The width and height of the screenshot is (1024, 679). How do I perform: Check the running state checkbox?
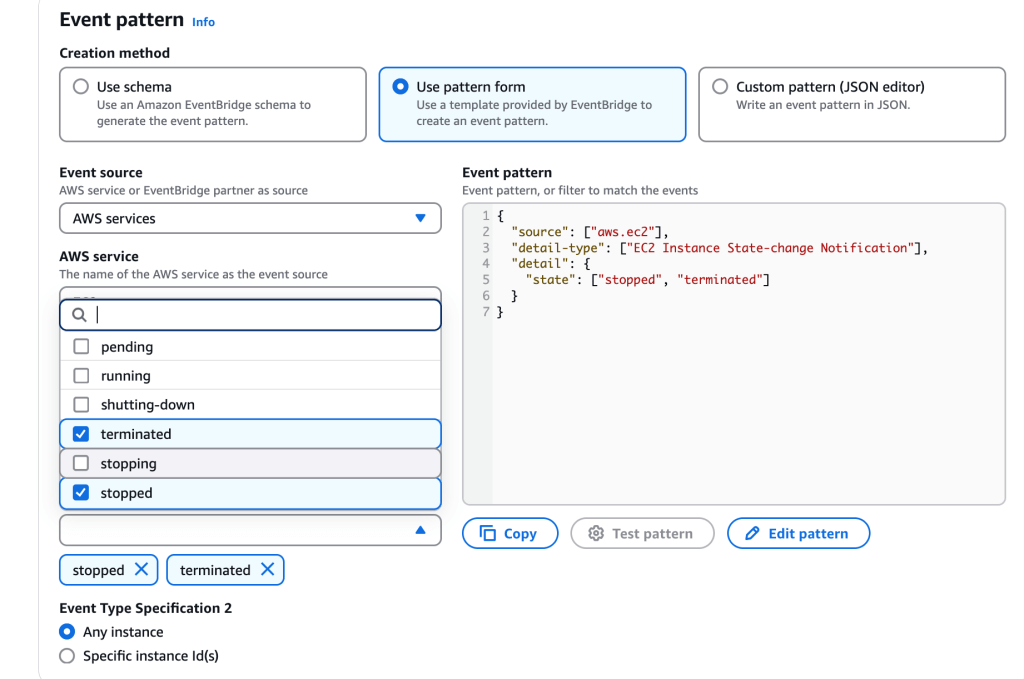click(82, 376)
